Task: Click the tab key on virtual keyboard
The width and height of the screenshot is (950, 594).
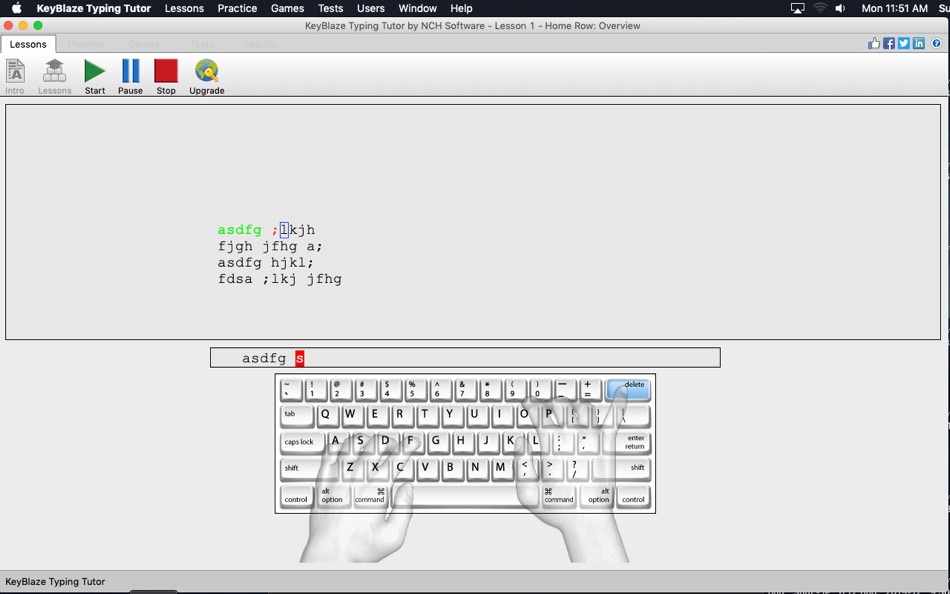Action: pyautogui.click(x=297, y=416)
